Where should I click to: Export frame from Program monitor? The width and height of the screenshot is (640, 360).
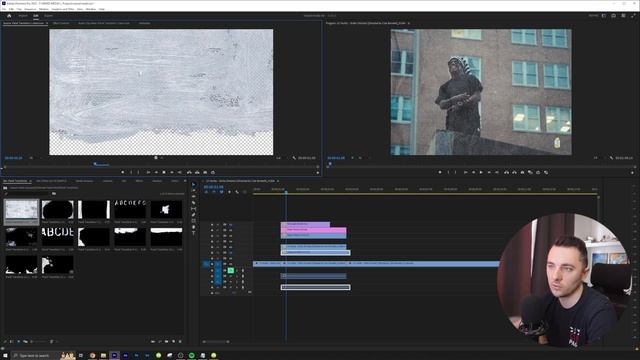522,172
